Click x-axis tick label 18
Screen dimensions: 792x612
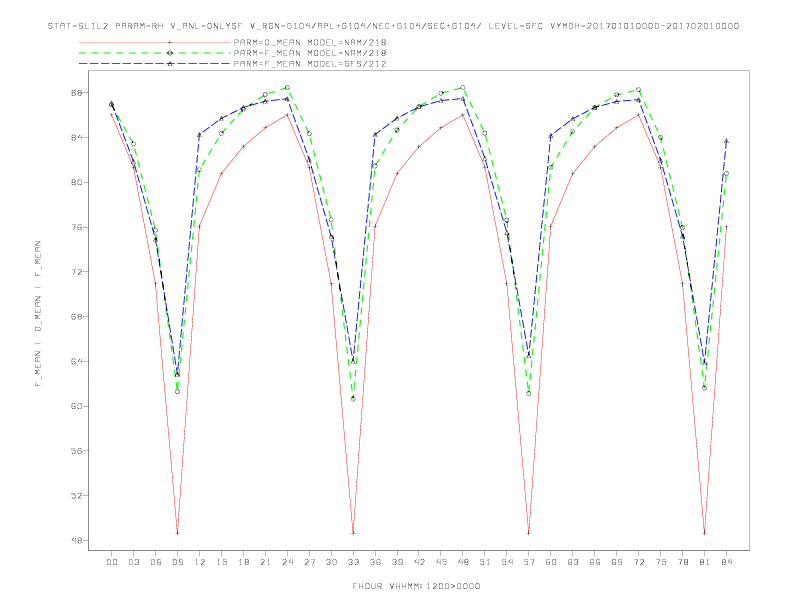(x=243, y=562)
